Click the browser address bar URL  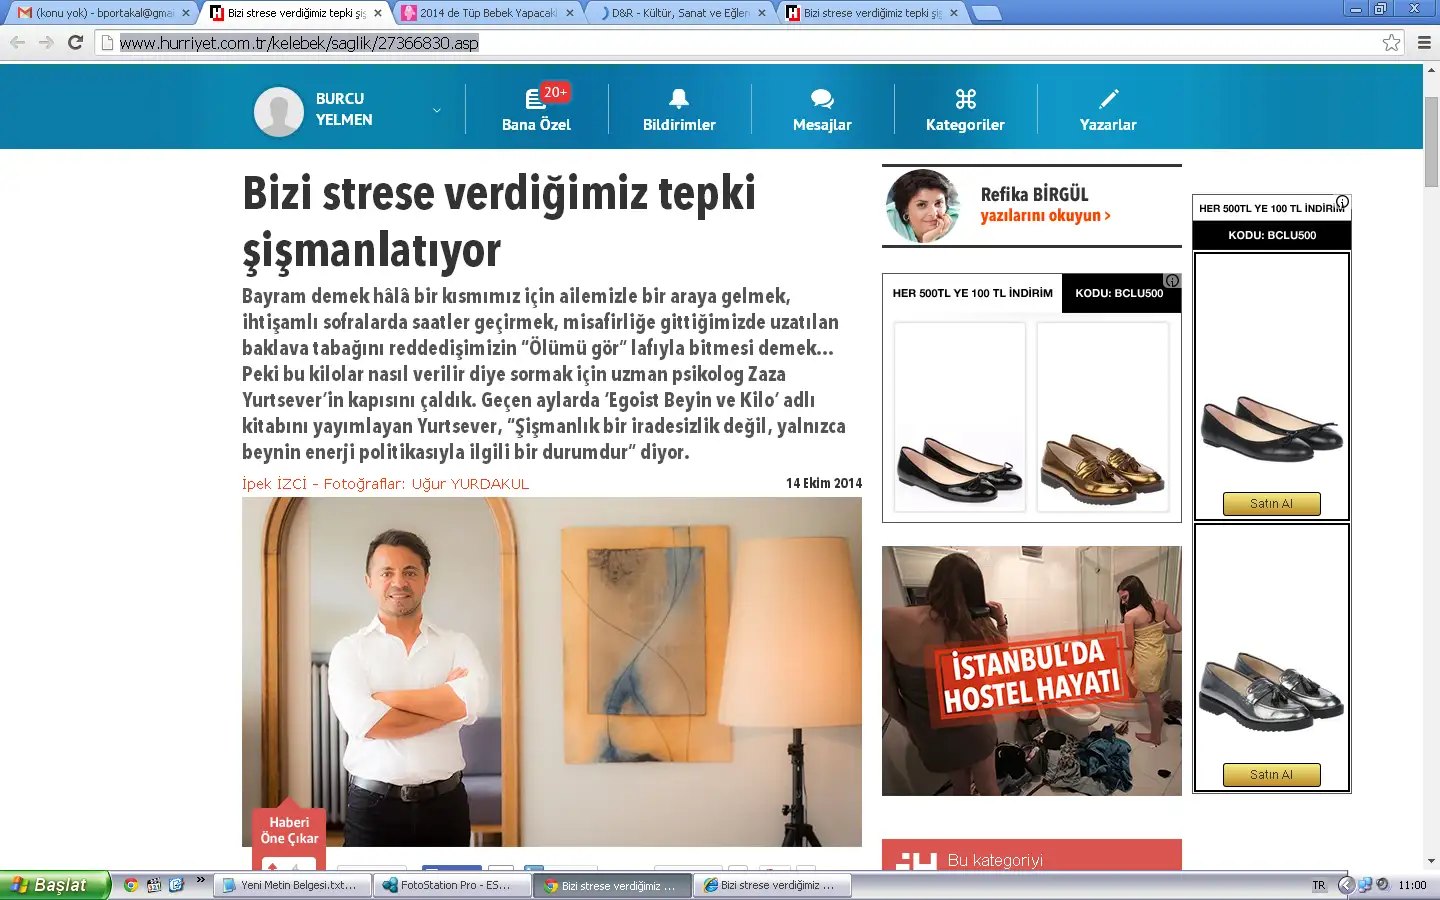(300, 43)
